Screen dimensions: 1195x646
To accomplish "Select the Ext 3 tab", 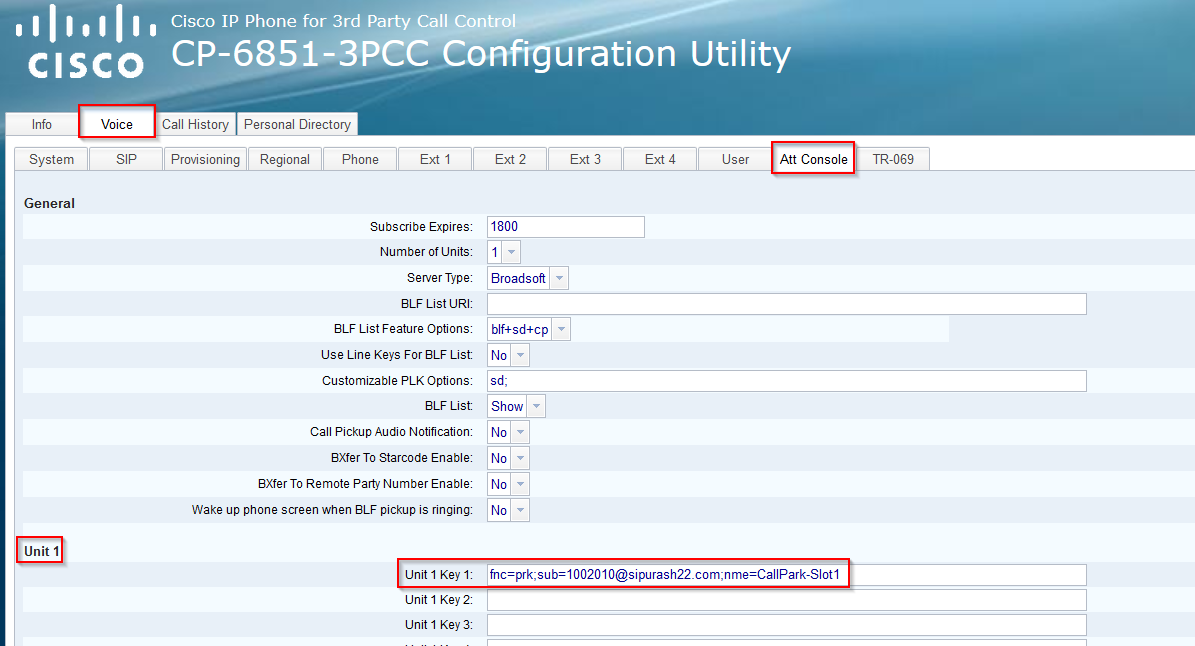I will coord(584,158).
